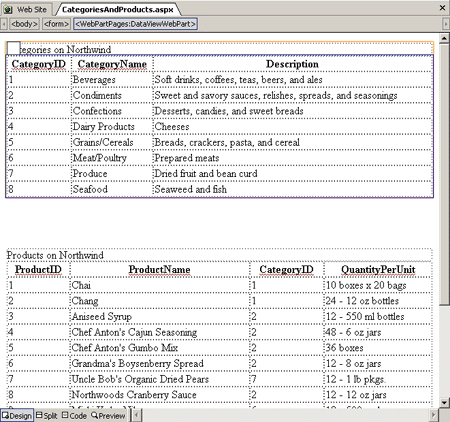Select Chef Anton's Cajun Seasoning cell
450x422 pixels.
[160, 332]
